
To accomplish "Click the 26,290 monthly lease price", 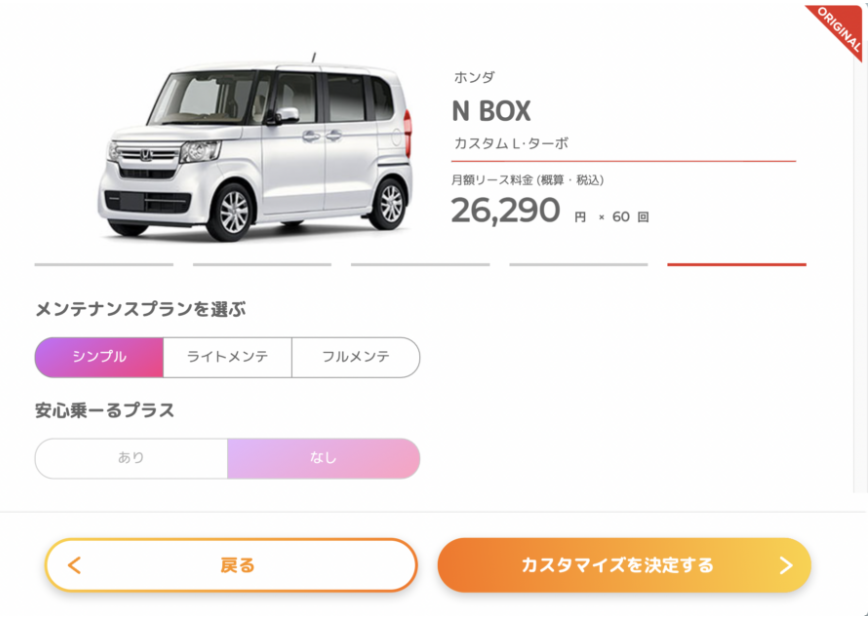I will [508, 210].
